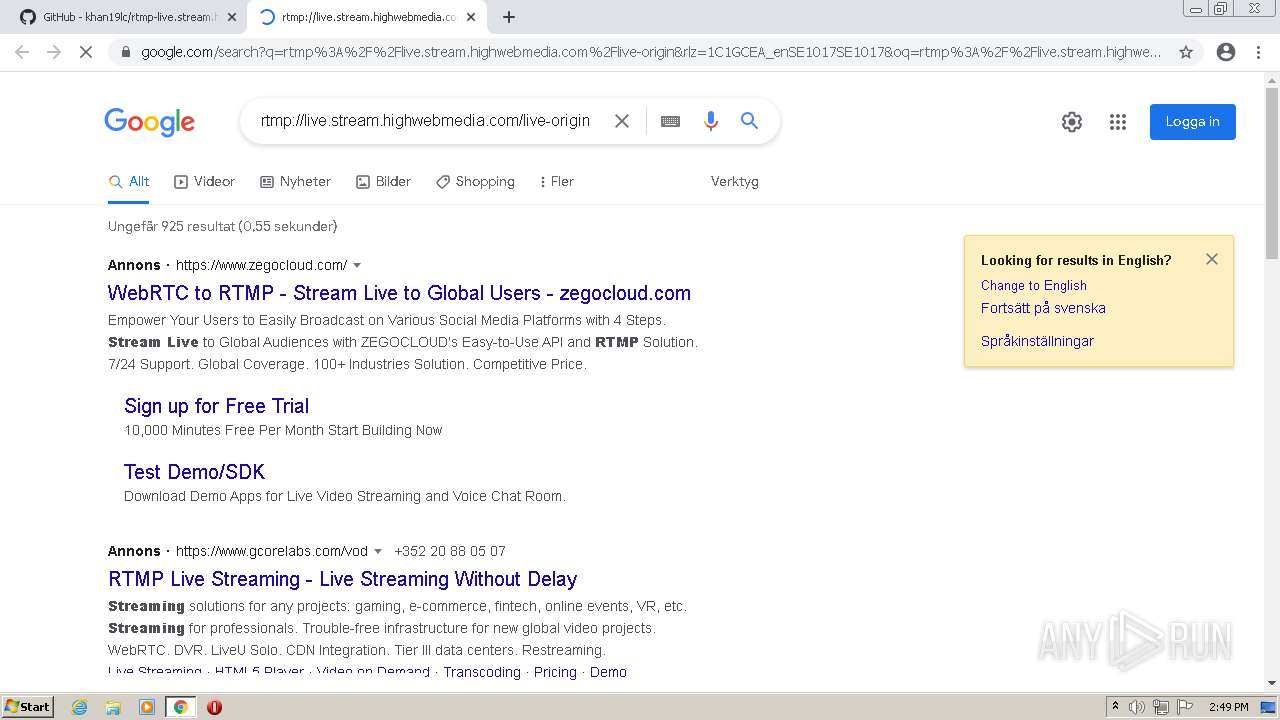Go back to previous page
The width and height of the screenshot is (1280, 720).
(22, 52)
